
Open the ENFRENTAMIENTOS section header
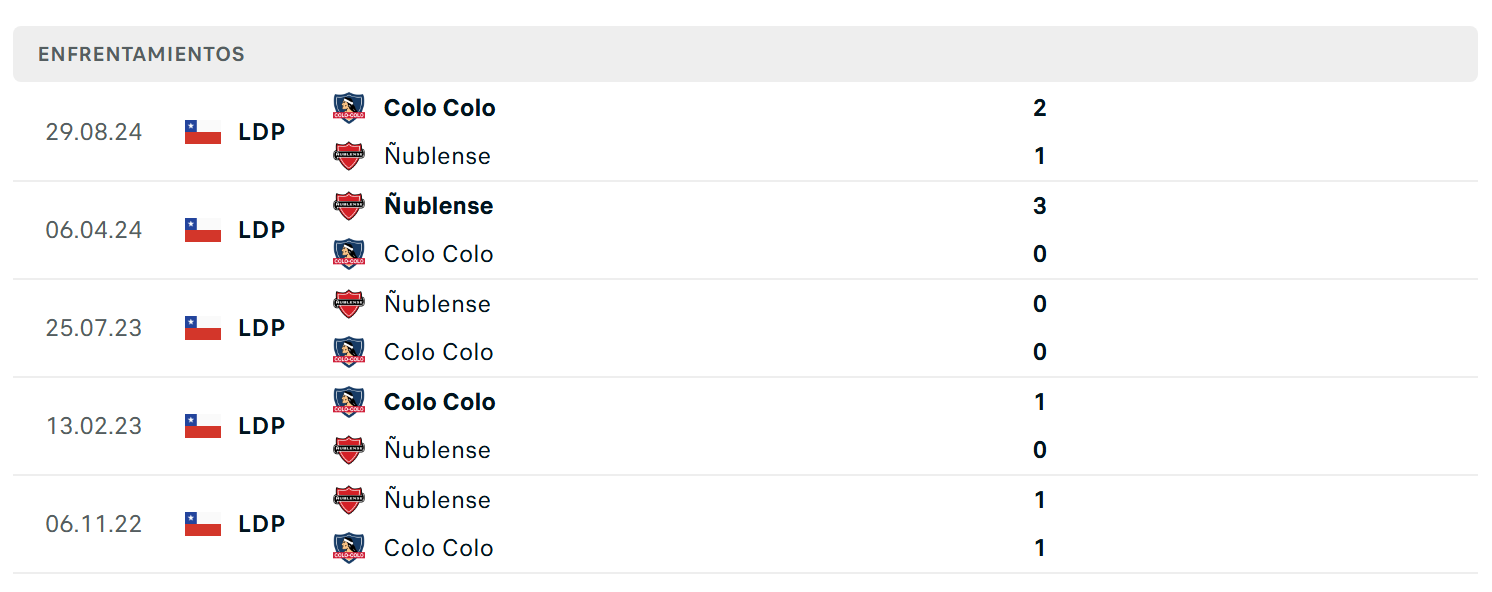(745, 54)
